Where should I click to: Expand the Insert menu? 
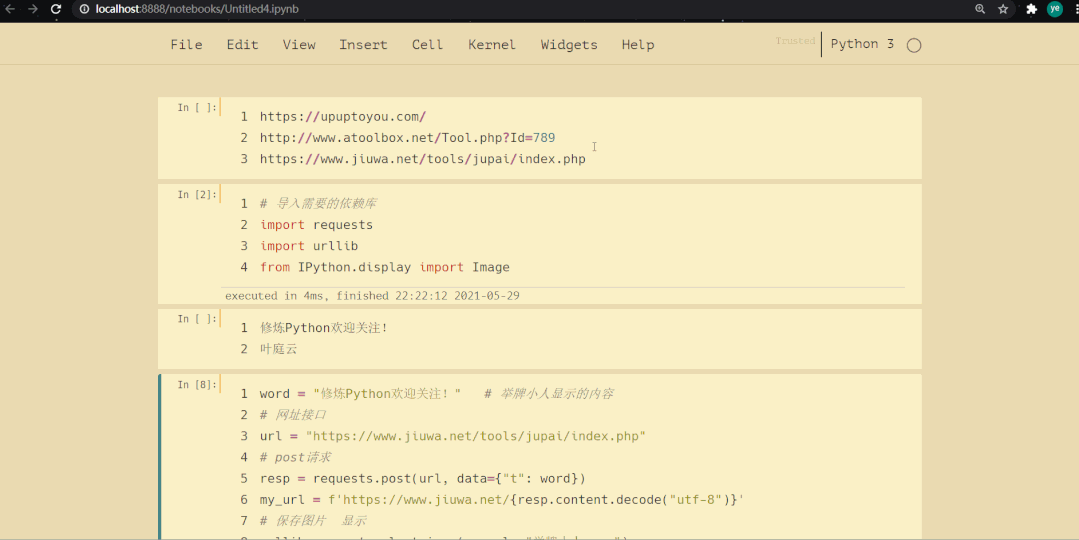[363, 45]
